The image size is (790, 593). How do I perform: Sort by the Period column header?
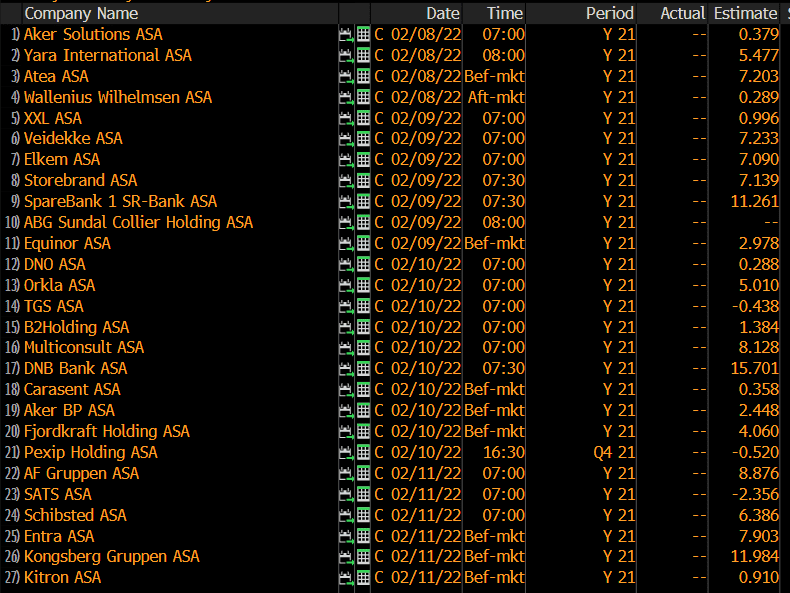(610, 14)
